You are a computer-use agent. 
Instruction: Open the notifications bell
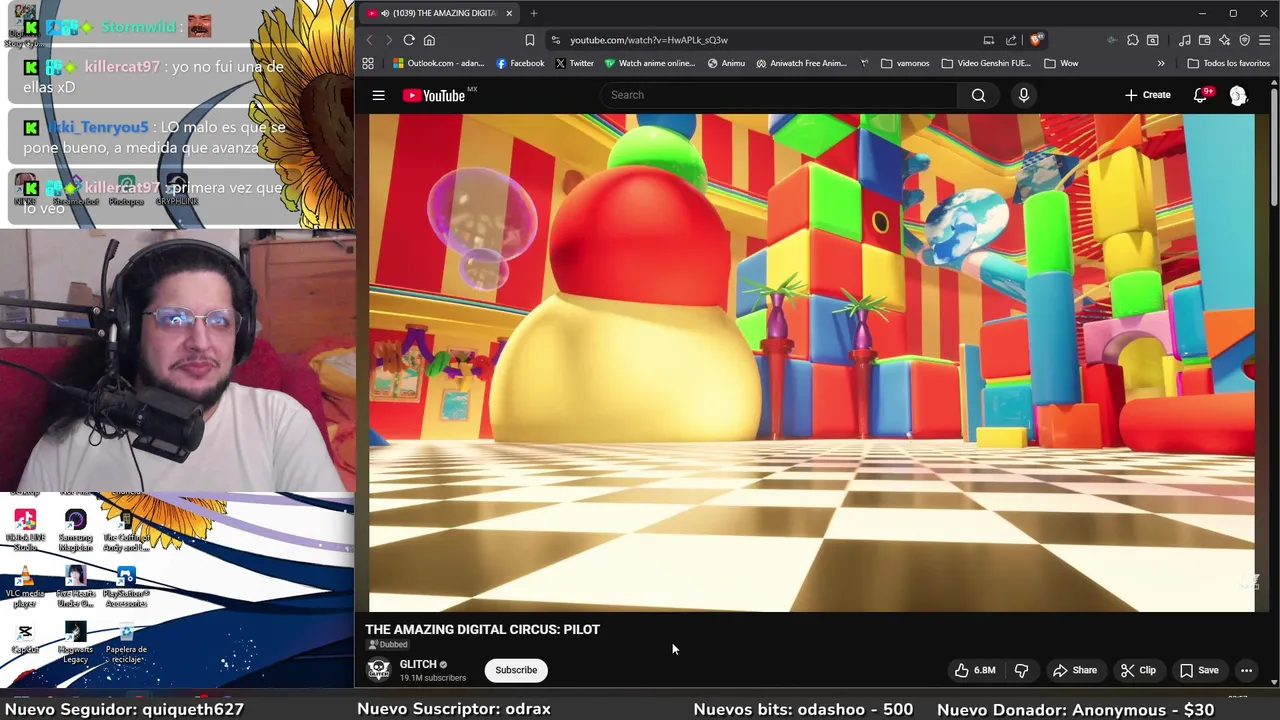pos(1201,95)
